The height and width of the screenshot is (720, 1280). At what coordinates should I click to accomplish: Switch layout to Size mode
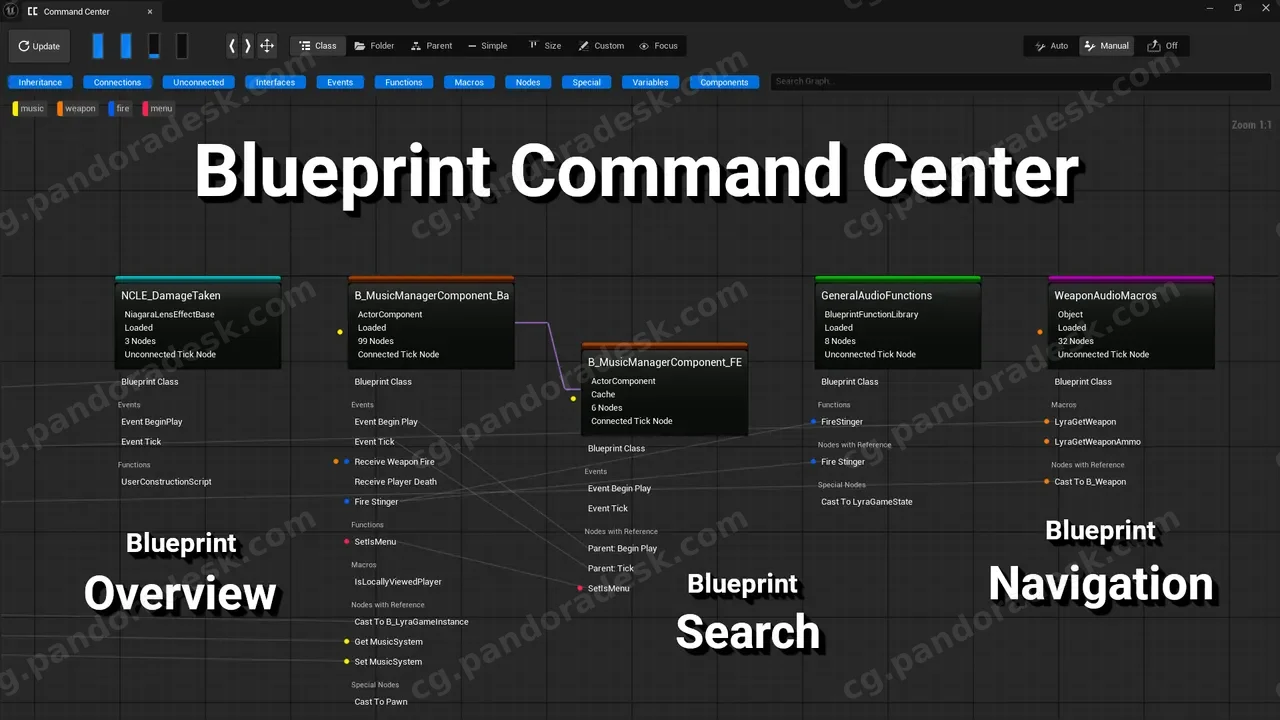coord(544,46)
